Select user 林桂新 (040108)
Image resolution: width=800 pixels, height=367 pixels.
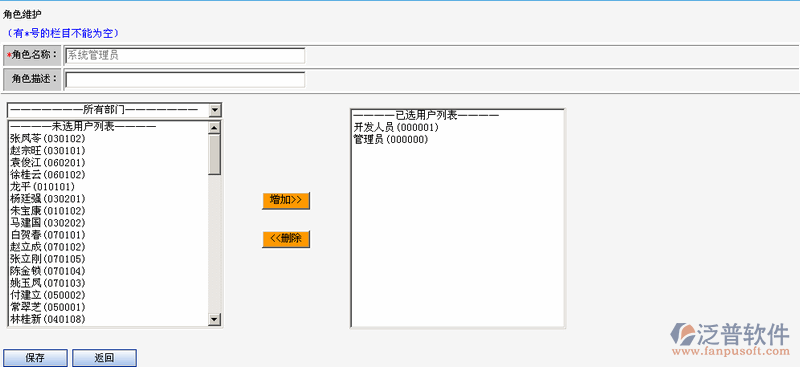[47, 319]
